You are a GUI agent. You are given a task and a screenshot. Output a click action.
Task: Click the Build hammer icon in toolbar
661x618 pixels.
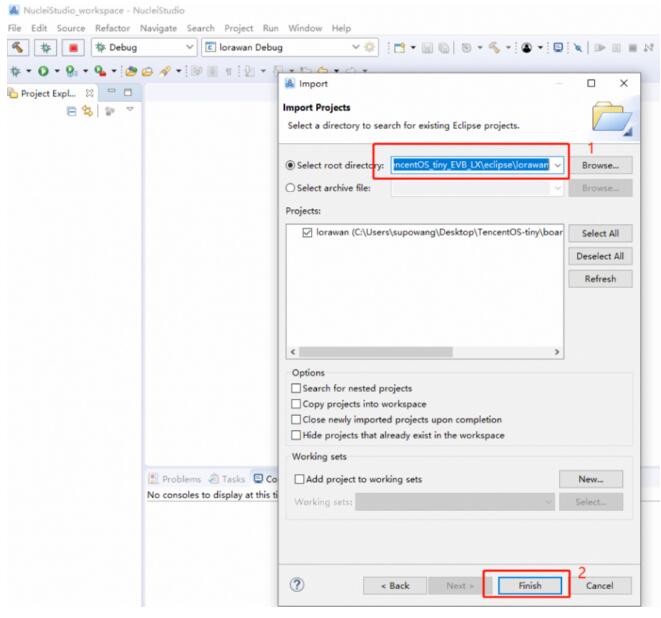[18, 46]
